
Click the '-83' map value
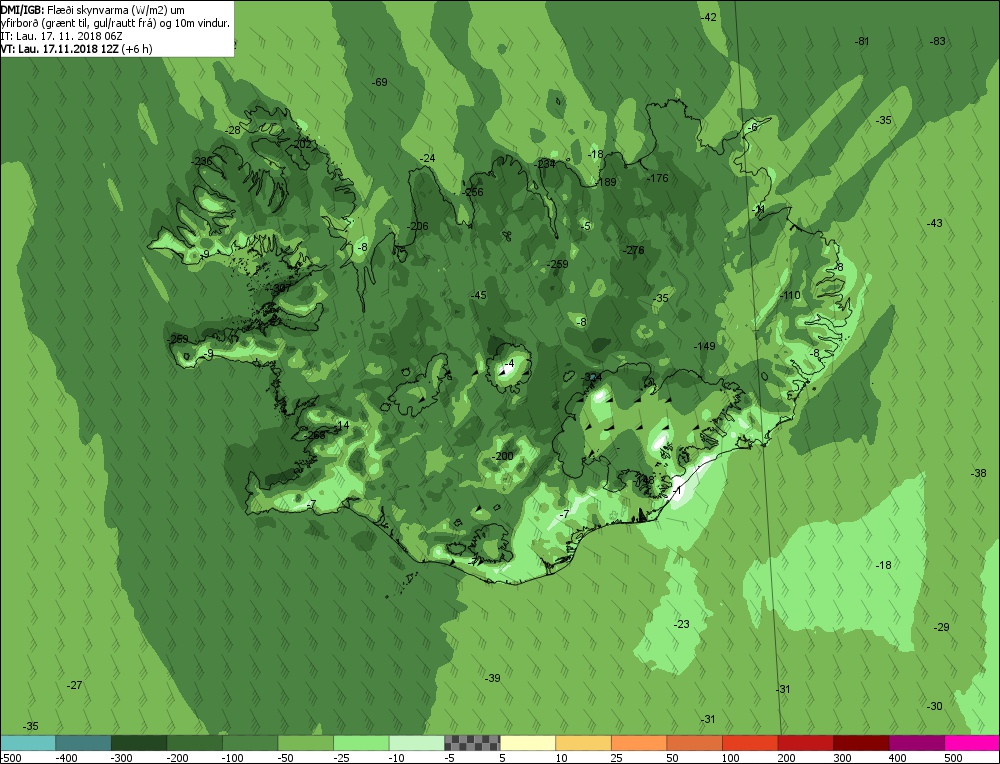coord(938,41)
